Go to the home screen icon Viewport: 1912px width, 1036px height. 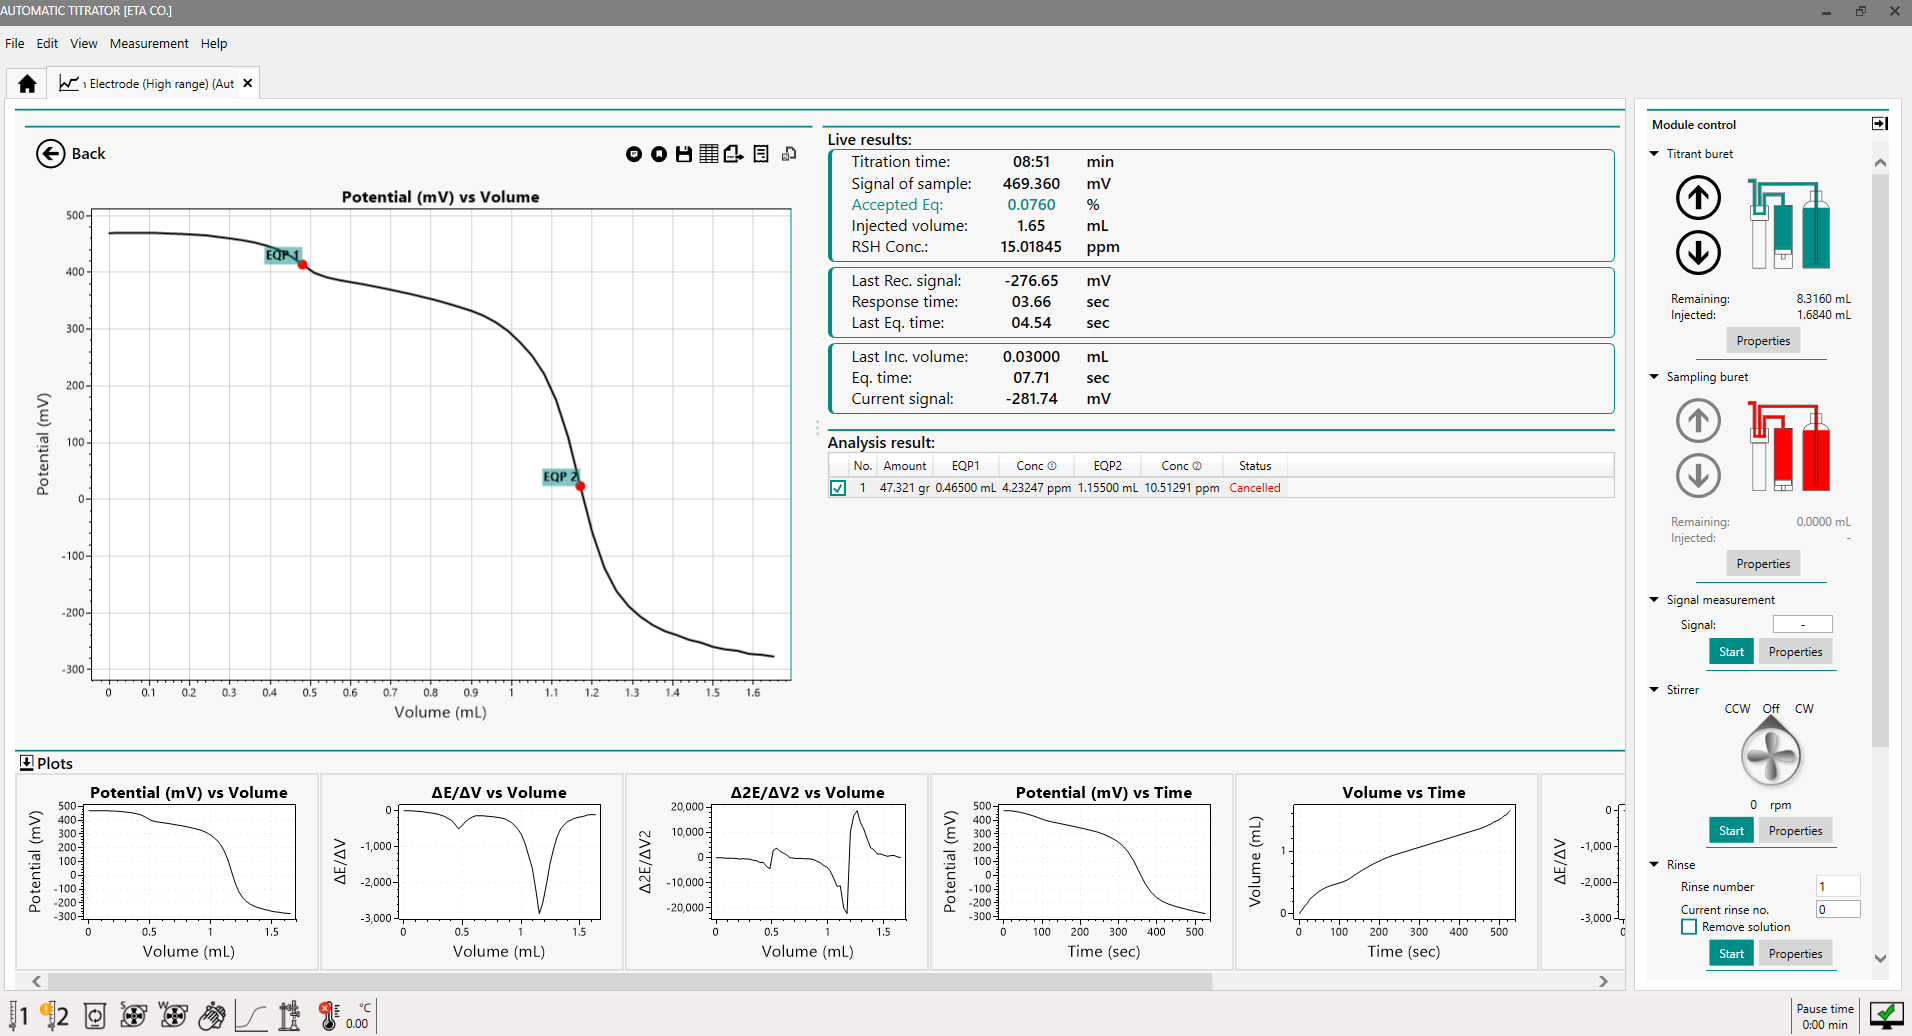[28, 84]
